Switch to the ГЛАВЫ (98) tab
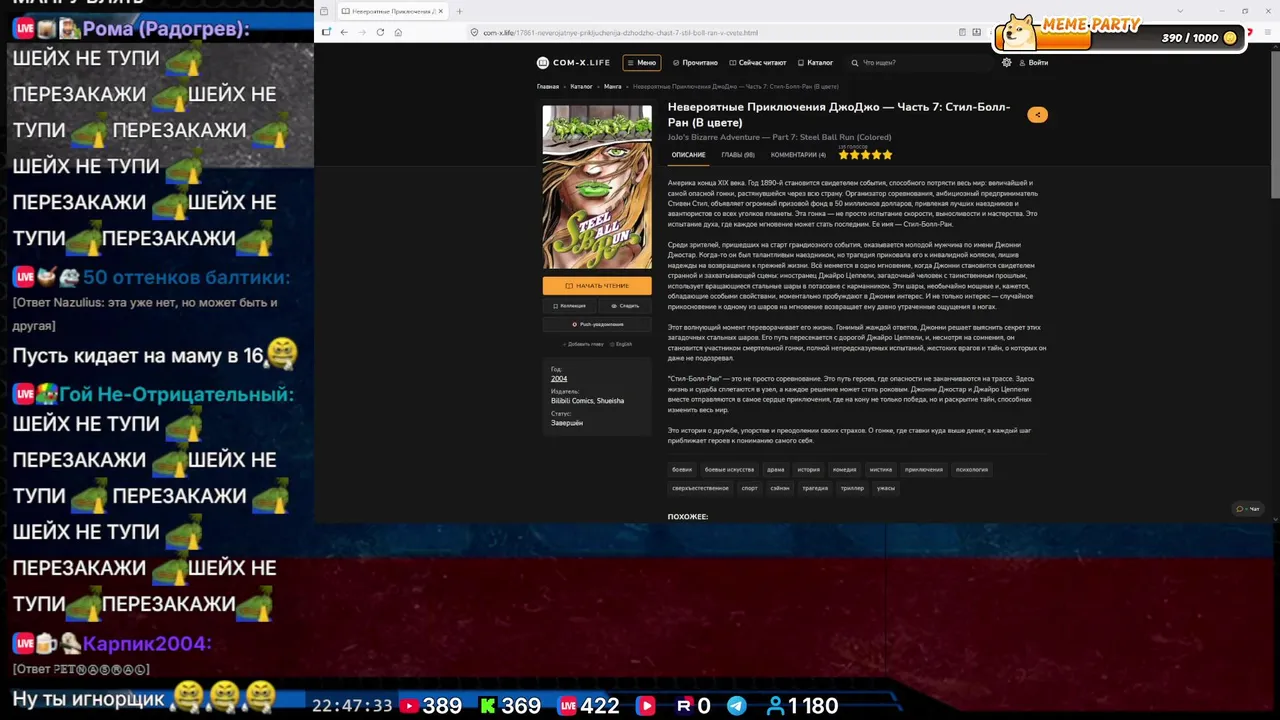Image resolution: width=1280 pixels, height=720 pixels. (738, 155)
